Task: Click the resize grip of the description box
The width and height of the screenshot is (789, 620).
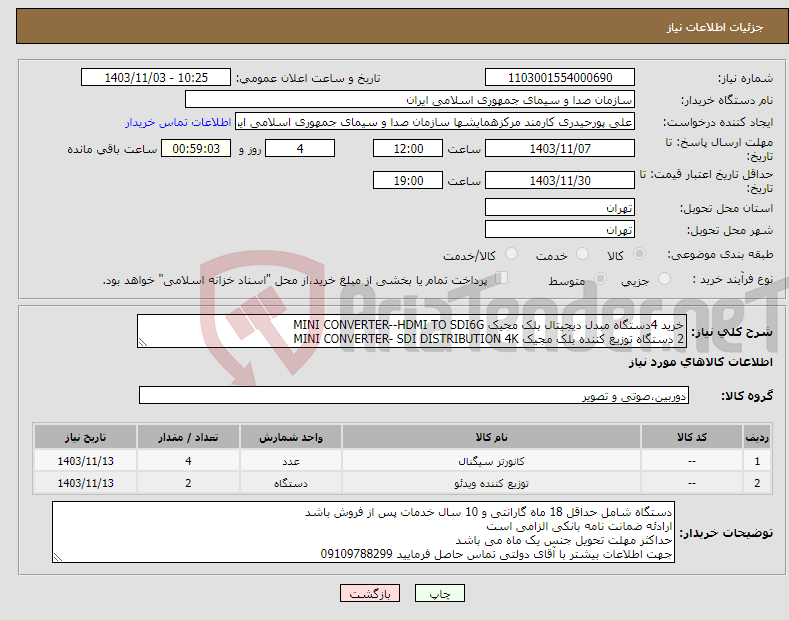Action: [143, 342]
